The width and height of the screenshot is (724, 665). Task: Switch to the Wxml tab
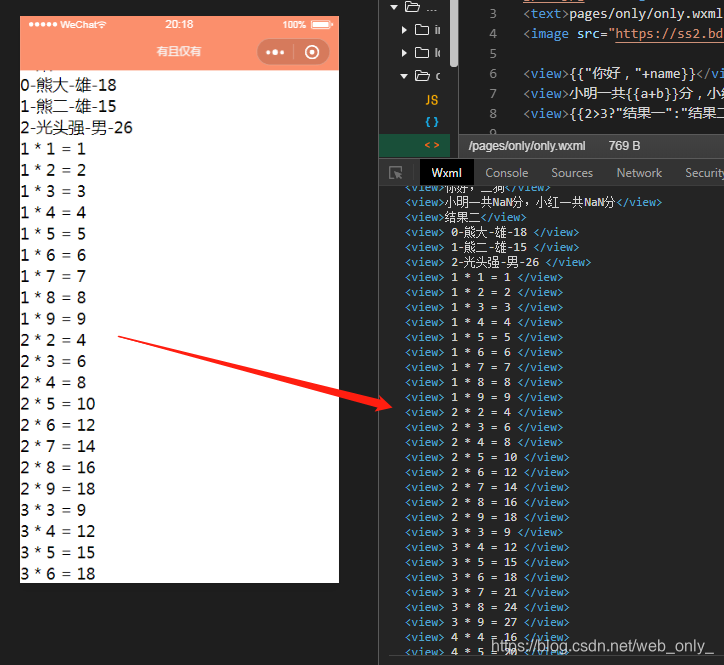446,173
